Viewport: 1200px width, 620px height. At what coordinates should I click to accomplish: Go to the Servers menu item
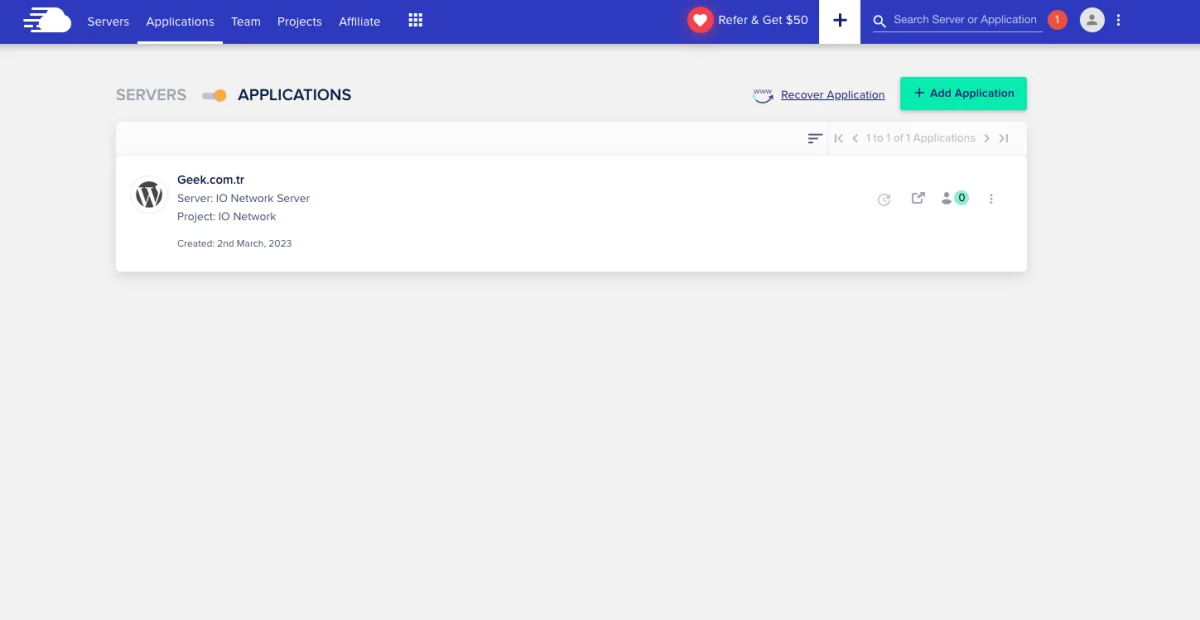[108, 21]
